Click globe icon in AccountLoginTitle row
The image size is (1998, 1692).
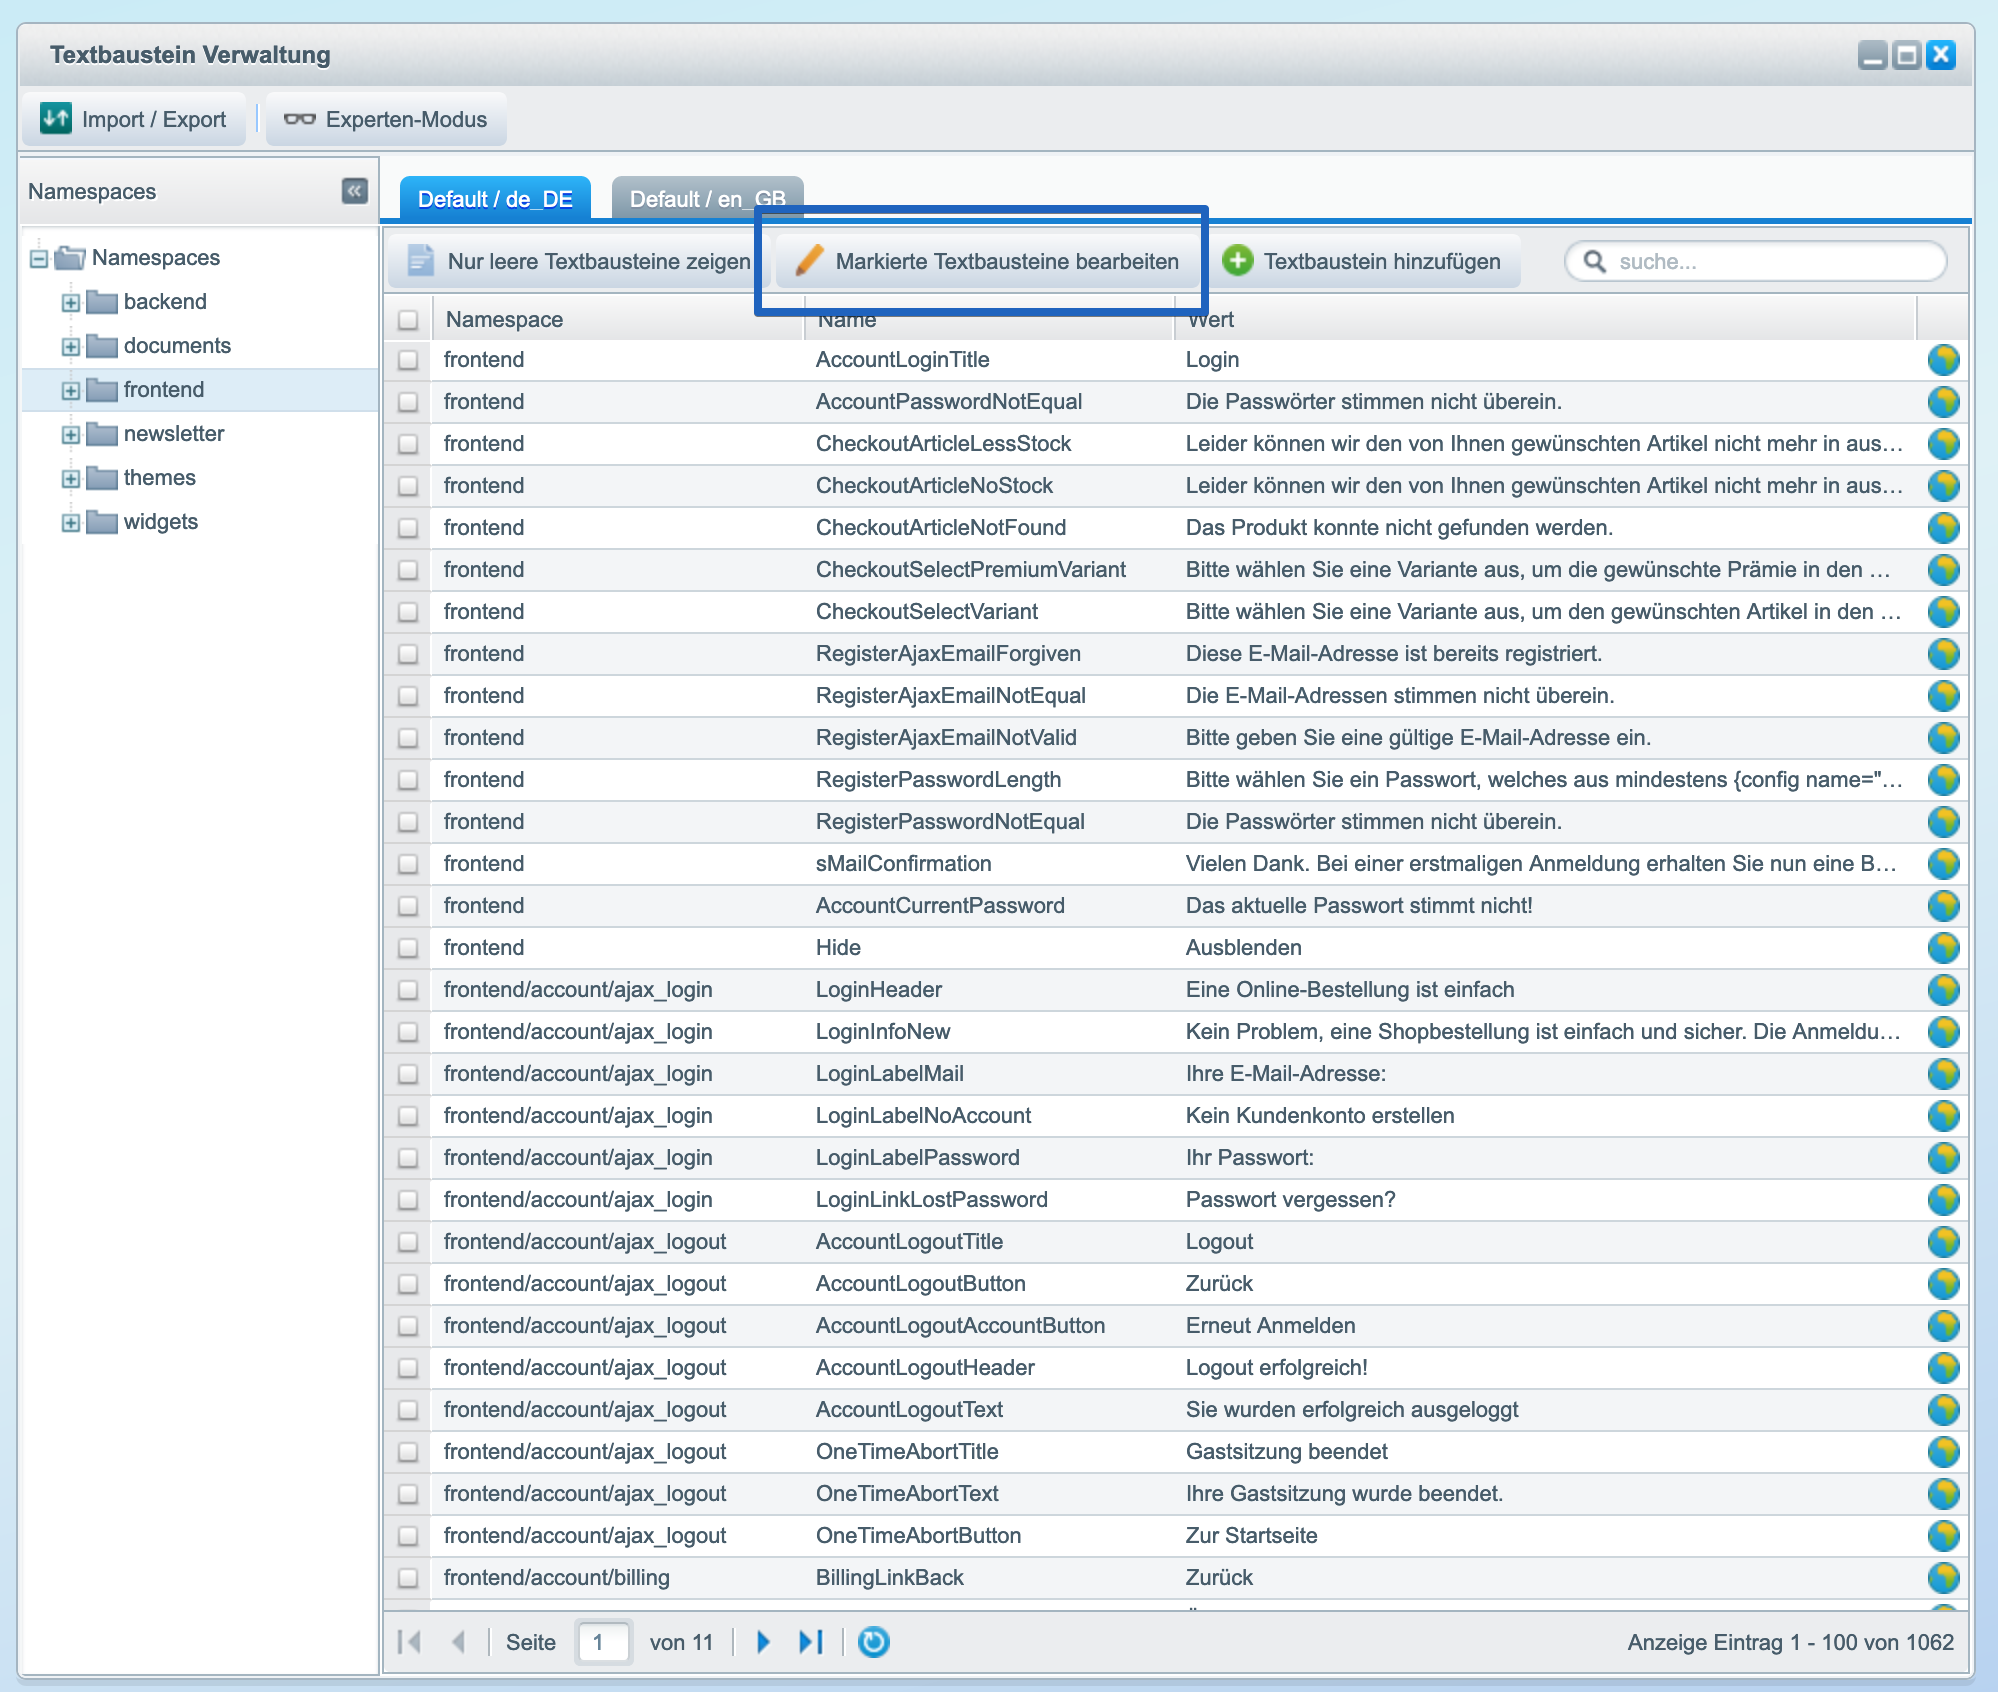[x=1943, y=360]
